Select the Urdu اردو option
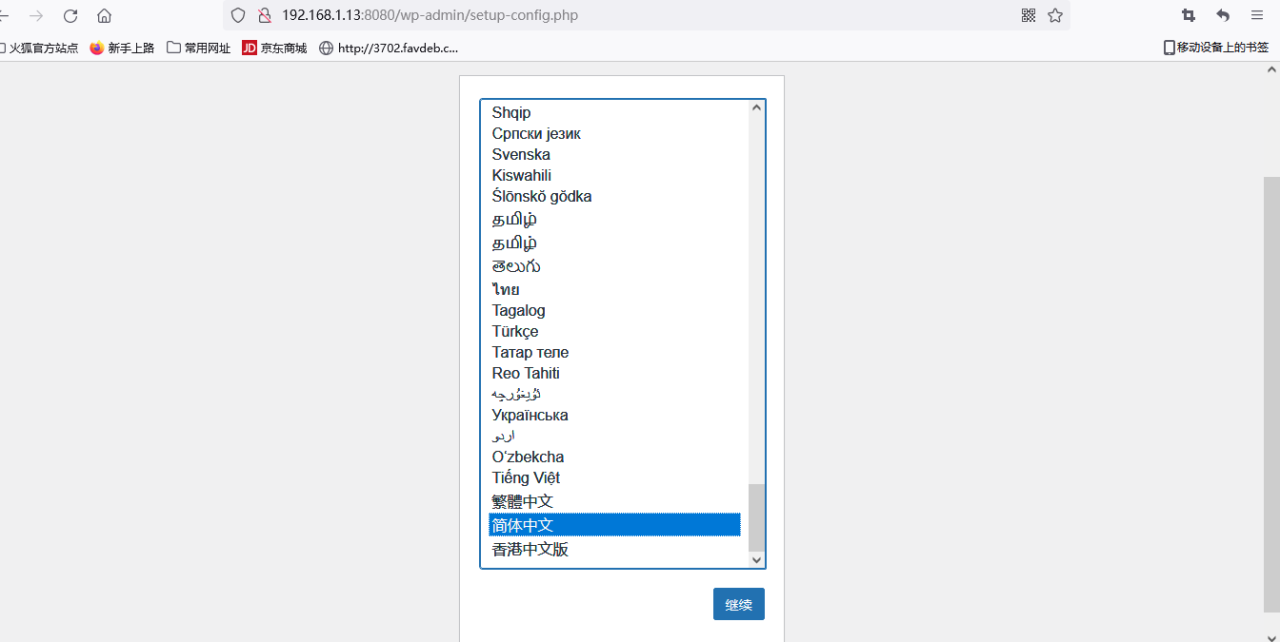1280x642 pixels. [614, 436]
